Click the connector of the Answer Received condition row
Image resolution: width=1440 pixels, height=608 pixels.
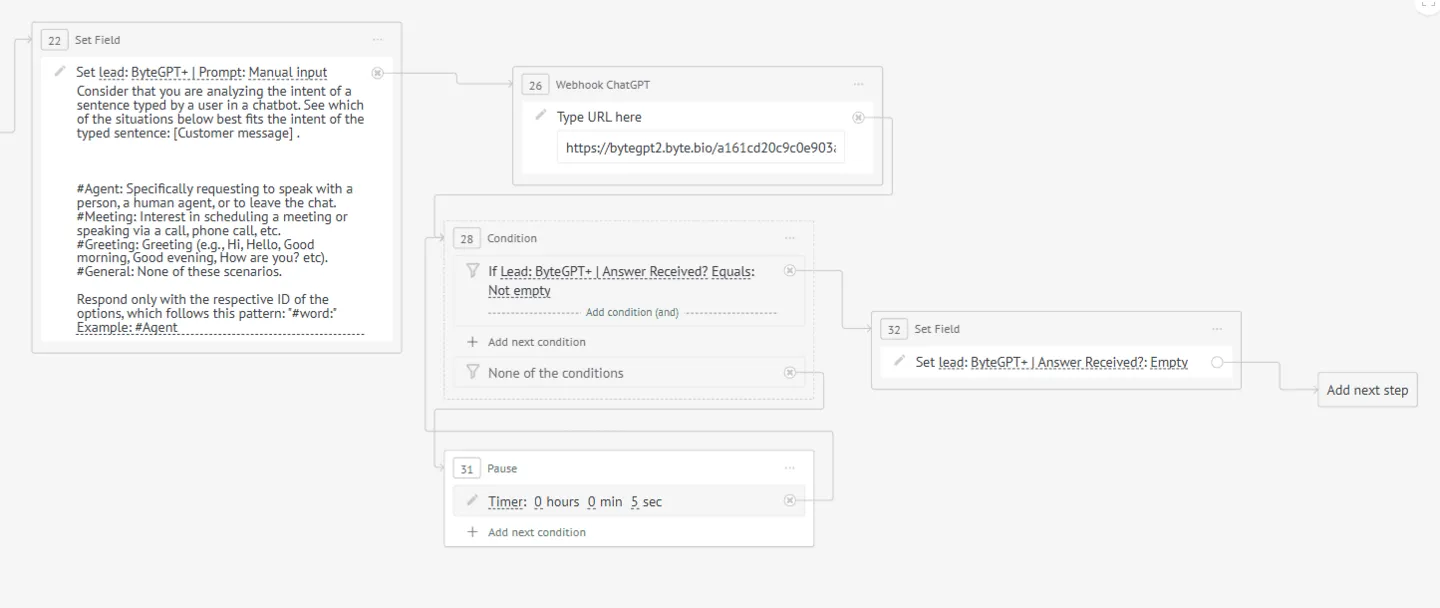pos(790,270)
